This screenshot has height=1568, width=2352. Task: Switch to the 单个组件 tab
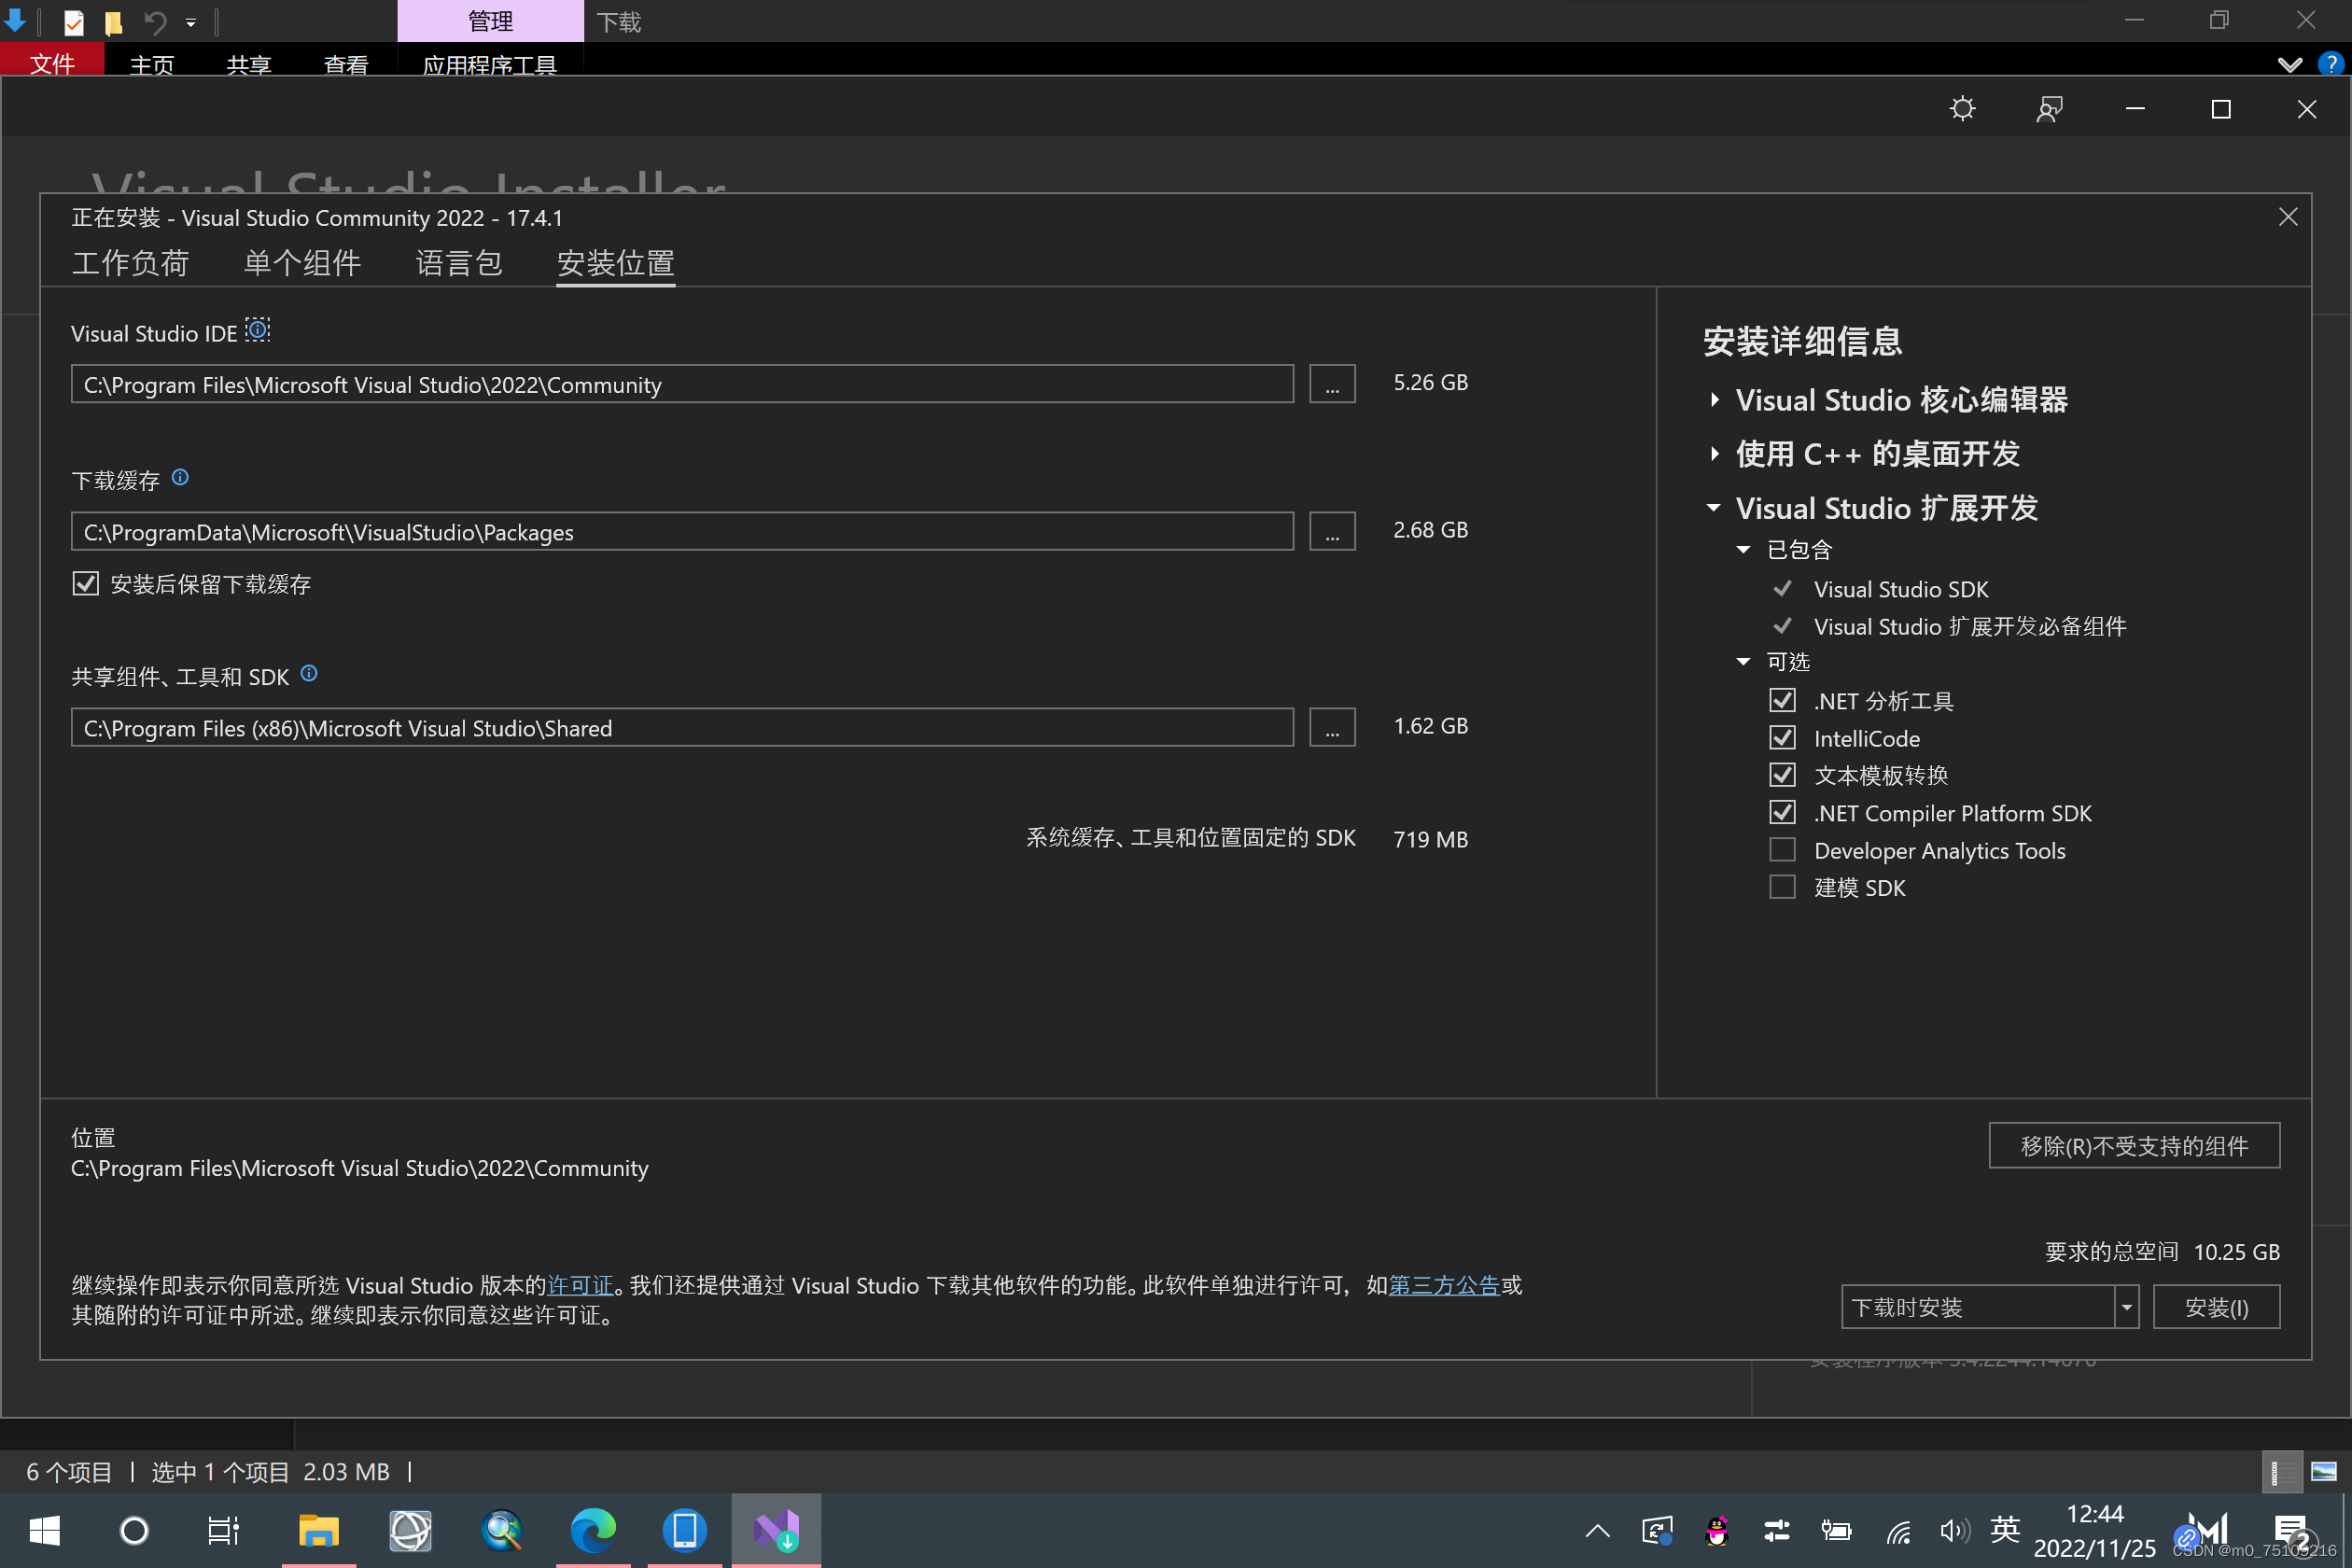[303, 263]
